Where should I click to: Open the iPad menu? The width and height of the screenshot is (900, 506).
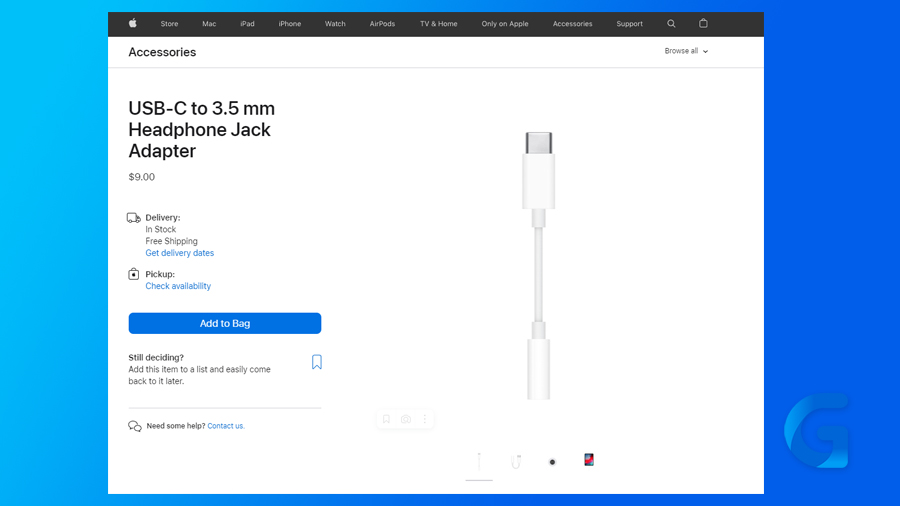[247, 24]
